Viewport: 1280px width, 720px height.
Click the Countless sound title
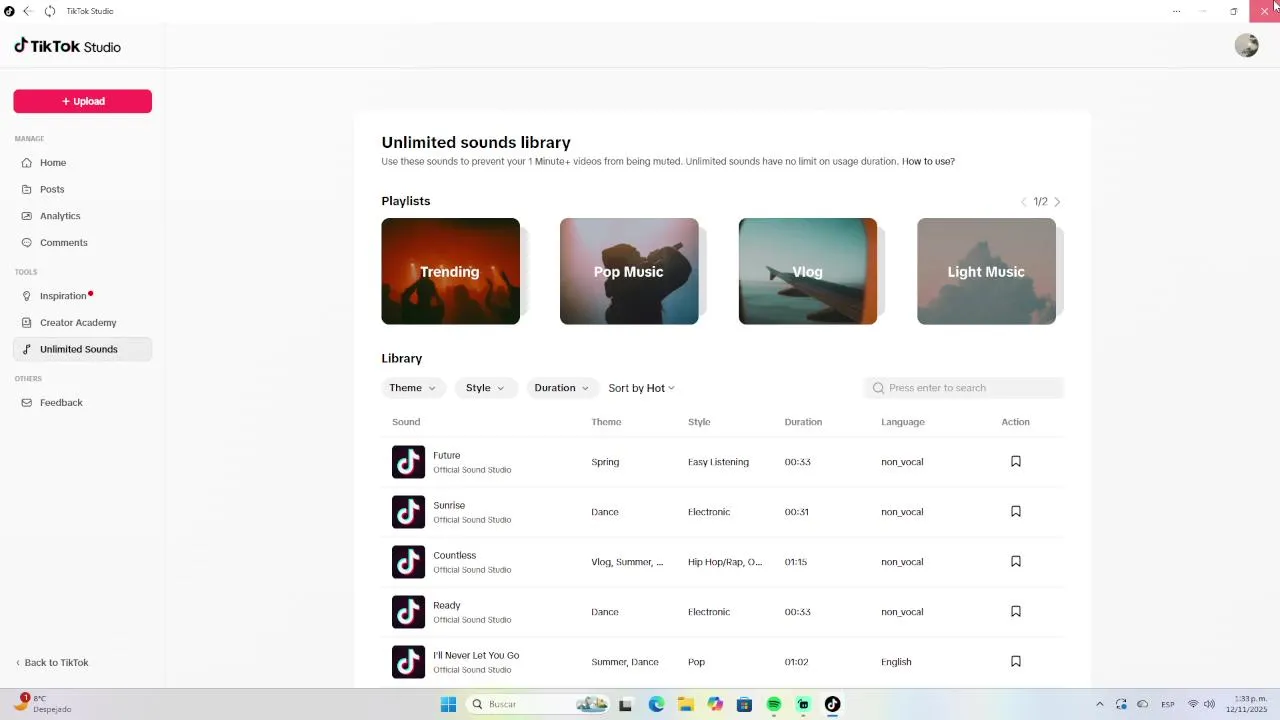(x=454, y=555)
